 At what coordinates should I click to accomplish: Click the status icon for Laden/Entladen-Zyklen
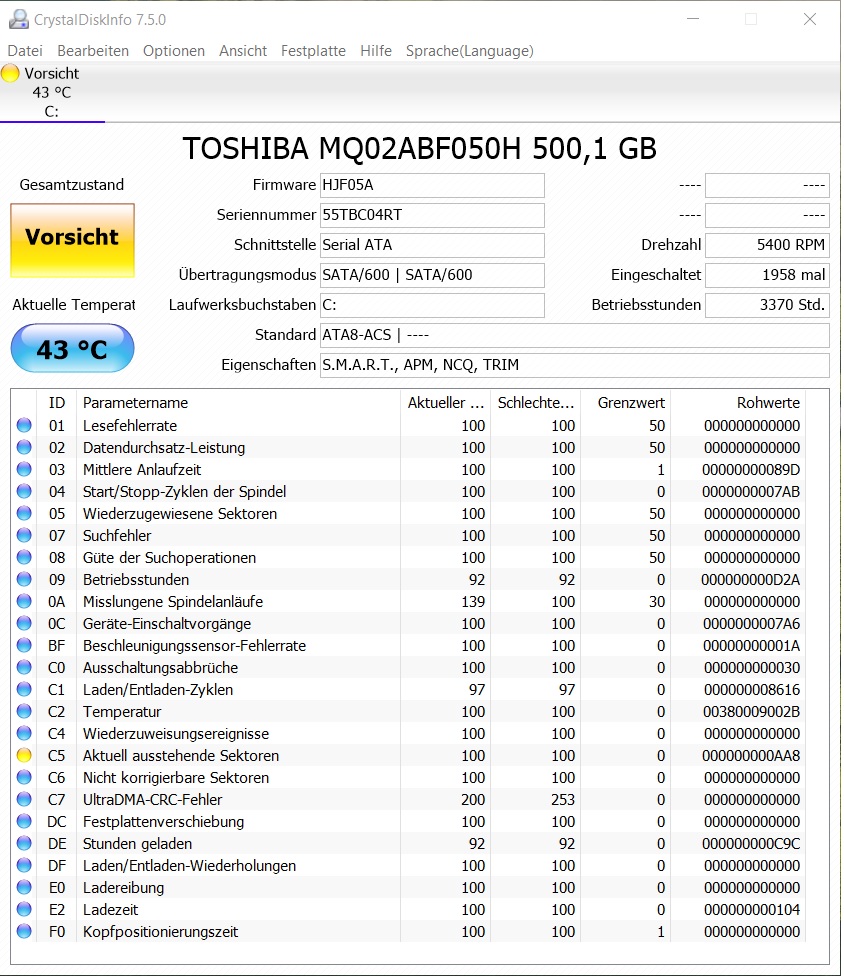pos(24,689)
